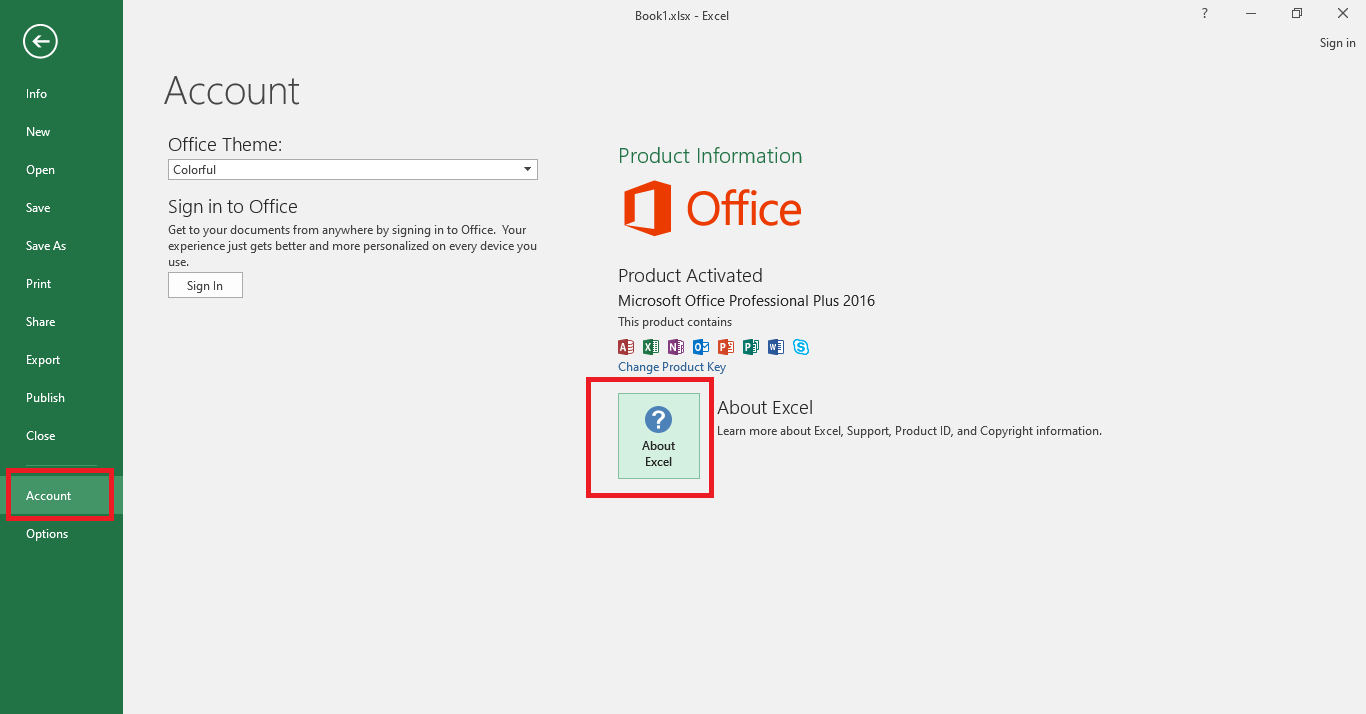Click Sign in at top right

pos(1337,43)
